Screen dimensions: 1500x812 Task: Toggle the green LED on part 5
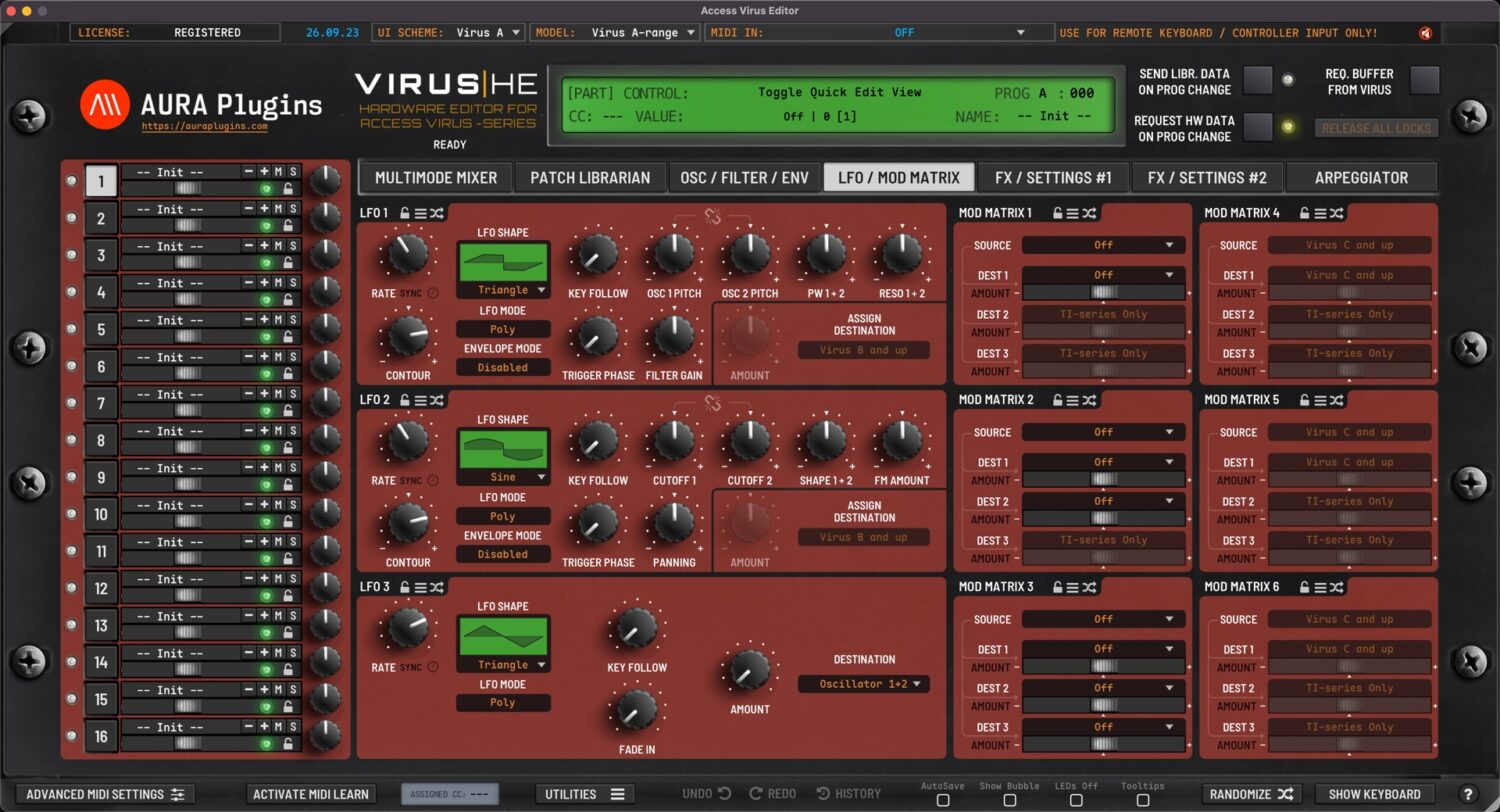coord(267,336)
